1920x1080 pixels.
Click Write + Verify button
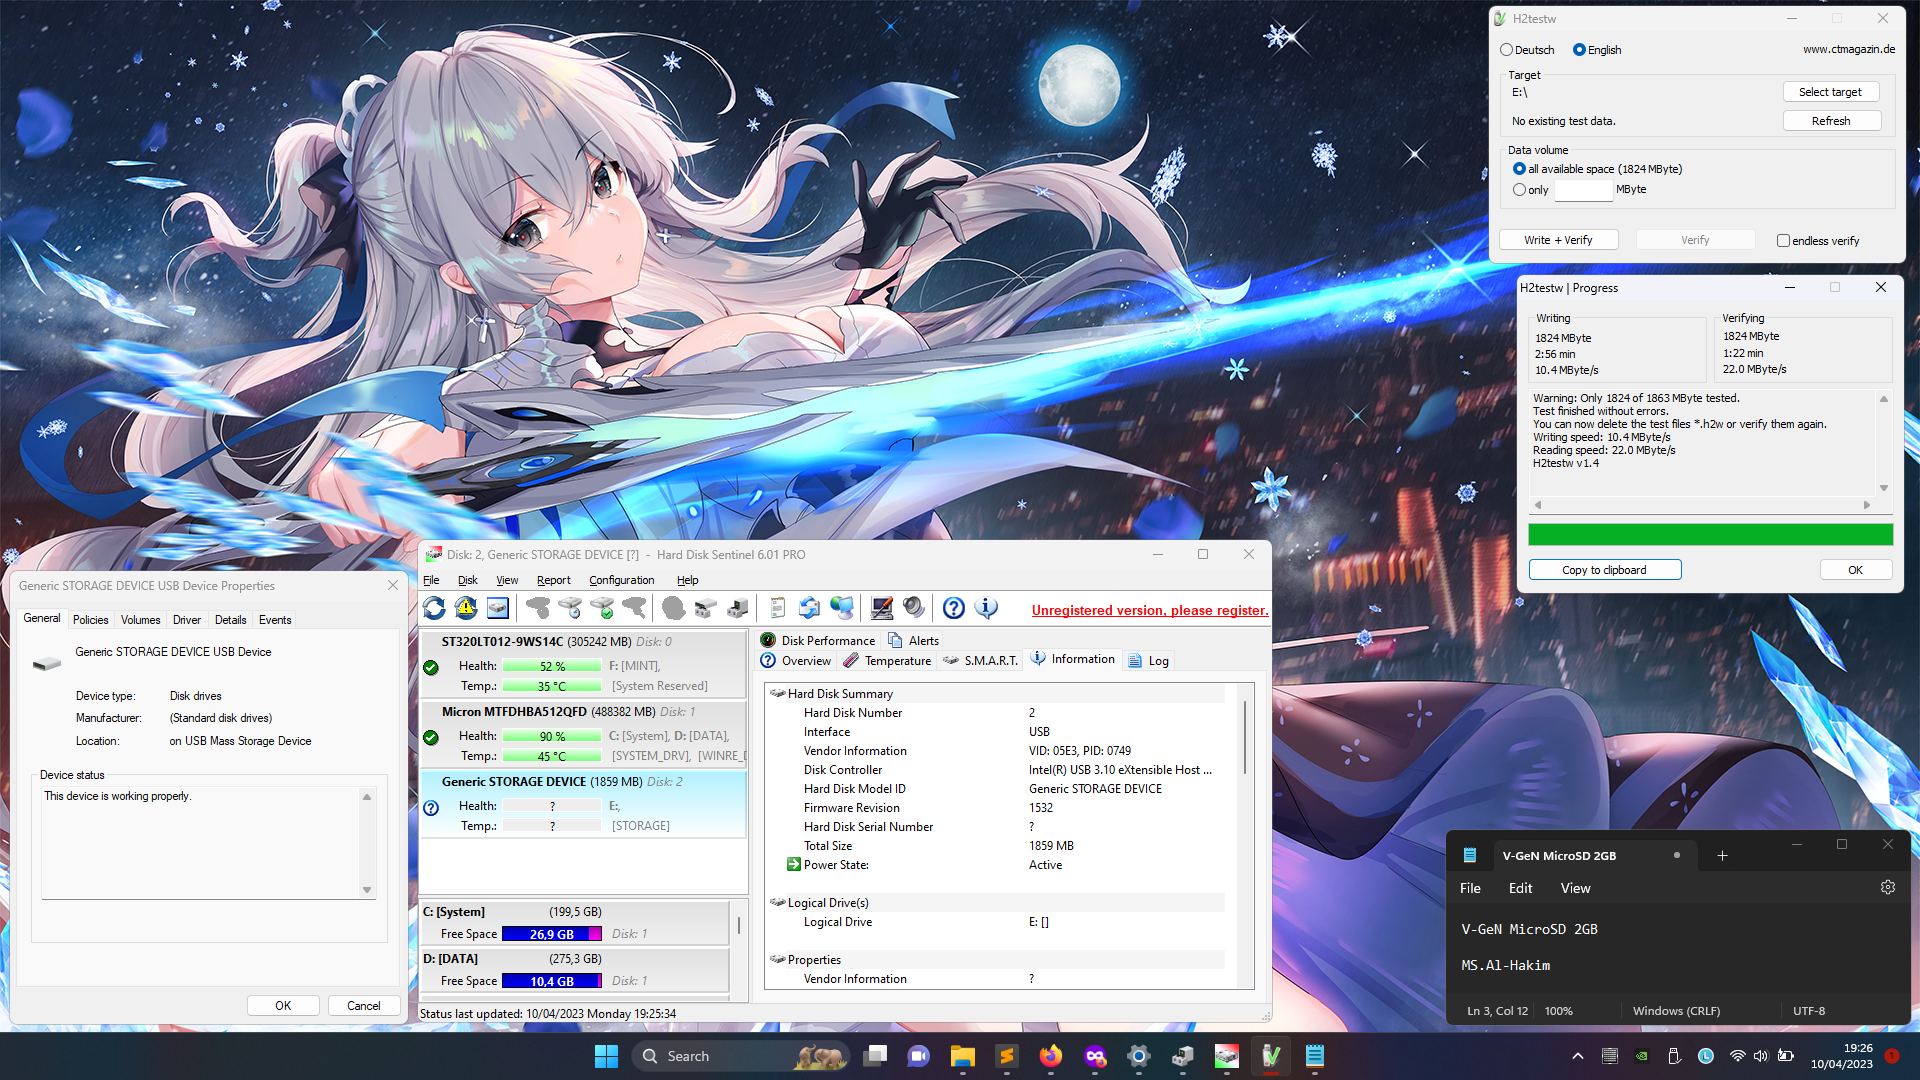click(1558, 240)
